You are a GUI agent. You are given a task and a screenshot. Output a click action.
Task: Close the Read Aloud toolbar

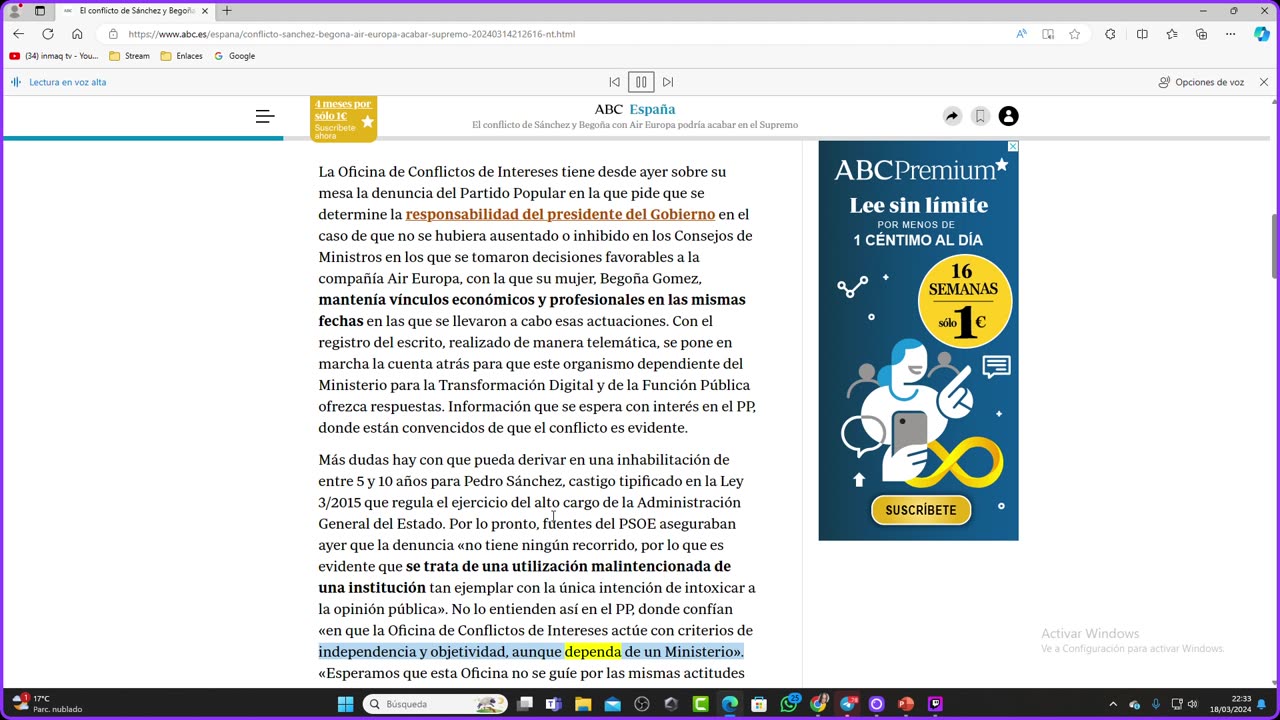click(1263, 82)
